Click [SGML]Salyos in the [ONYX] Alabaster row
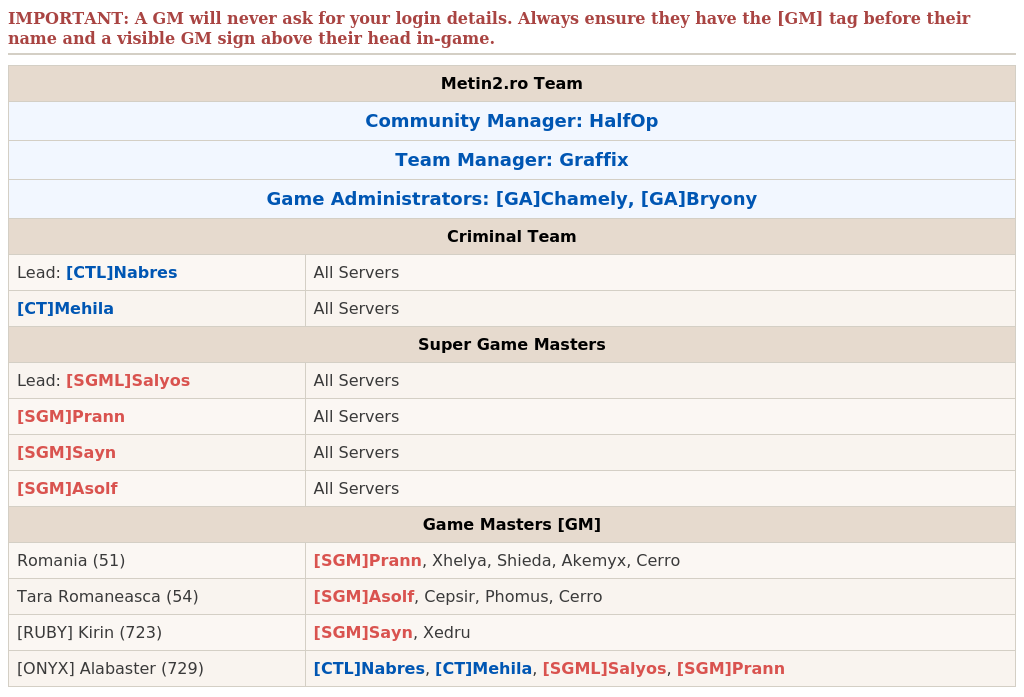 604,668
